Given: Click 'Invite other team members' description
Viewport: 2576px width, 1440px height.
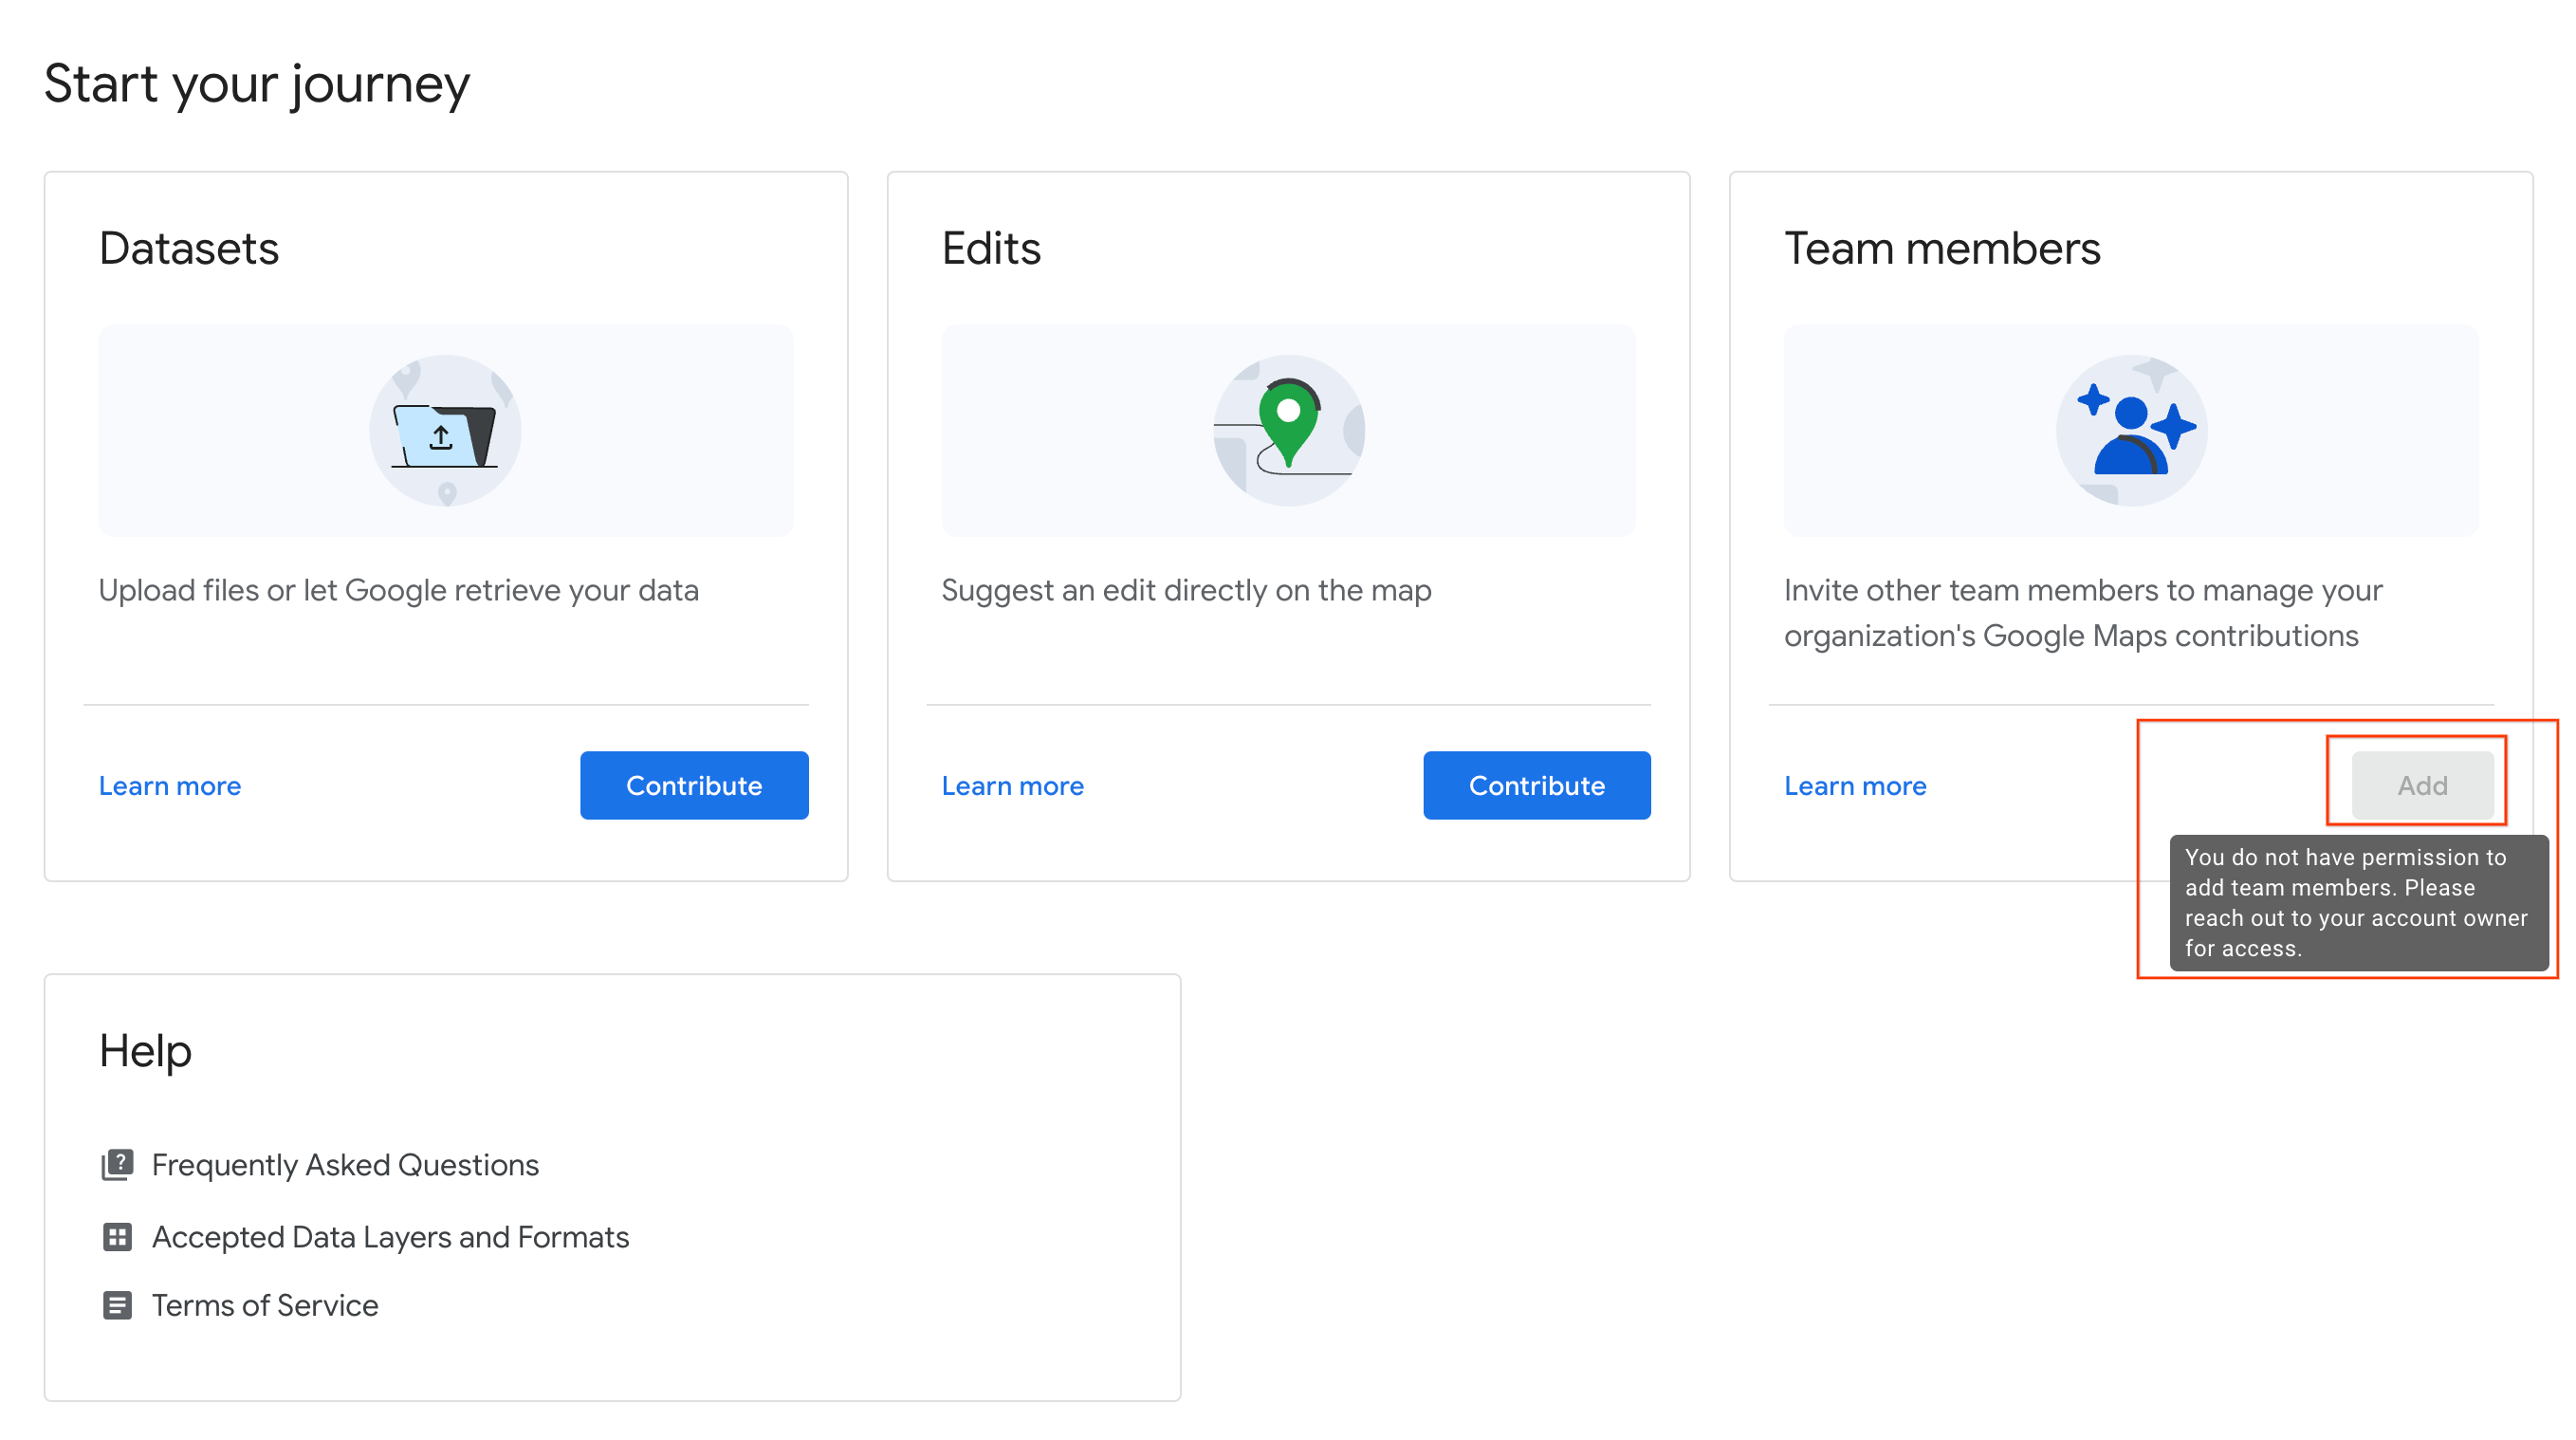Looking at the screenshot, I should click(x=2083, y=613).
